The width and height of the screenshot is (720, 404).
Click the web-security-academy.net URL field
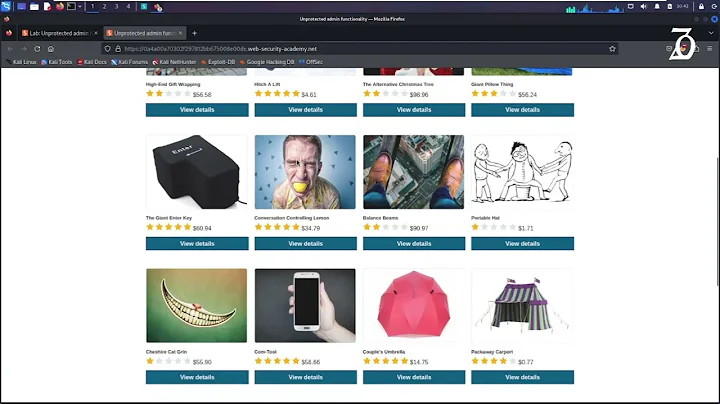360,49
